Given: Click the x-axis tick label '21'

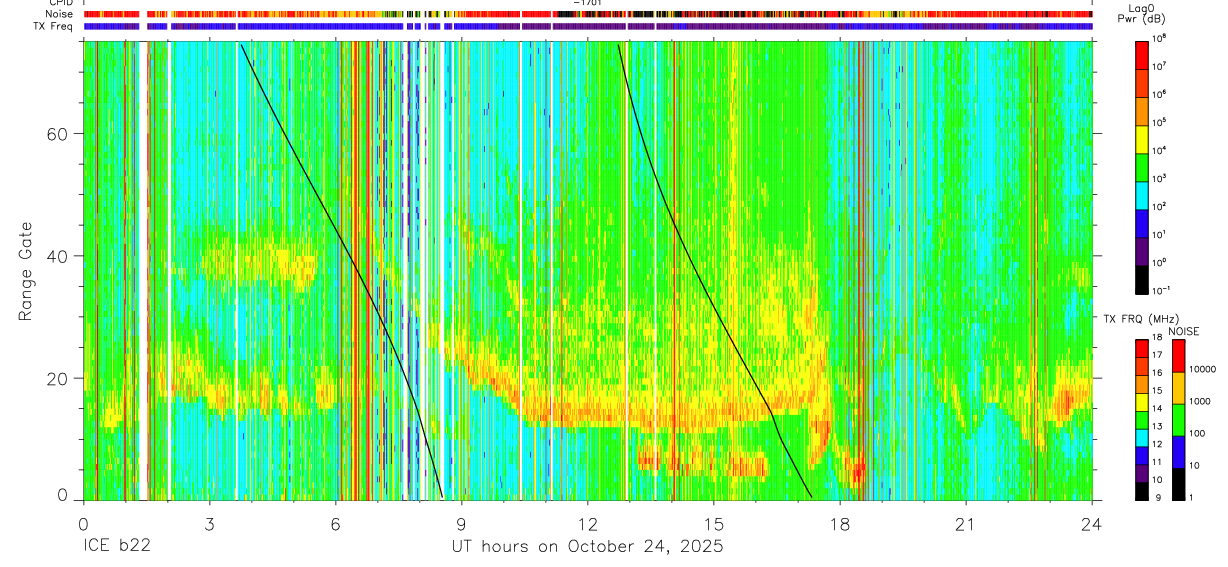Looking at the screenshot, I should click(966, 524).
